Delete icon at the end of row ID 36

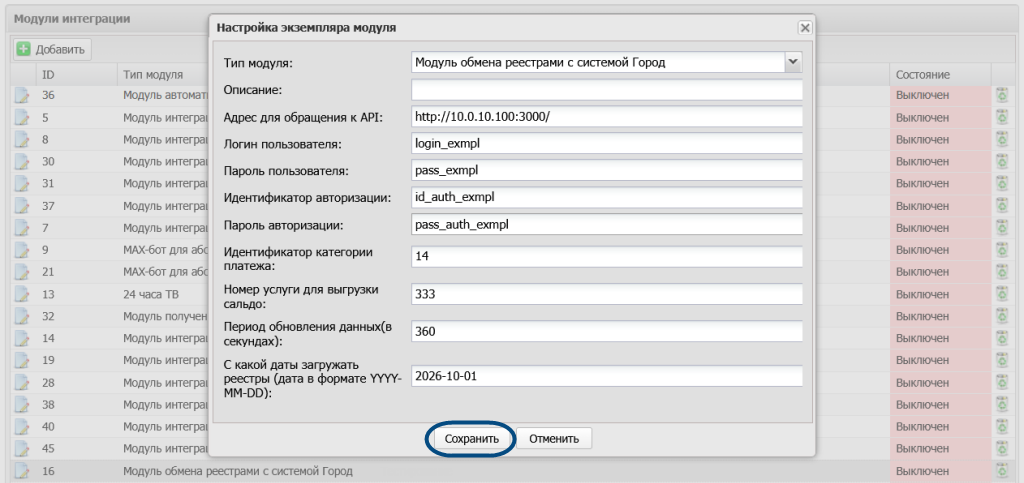tap(1000, 96)
